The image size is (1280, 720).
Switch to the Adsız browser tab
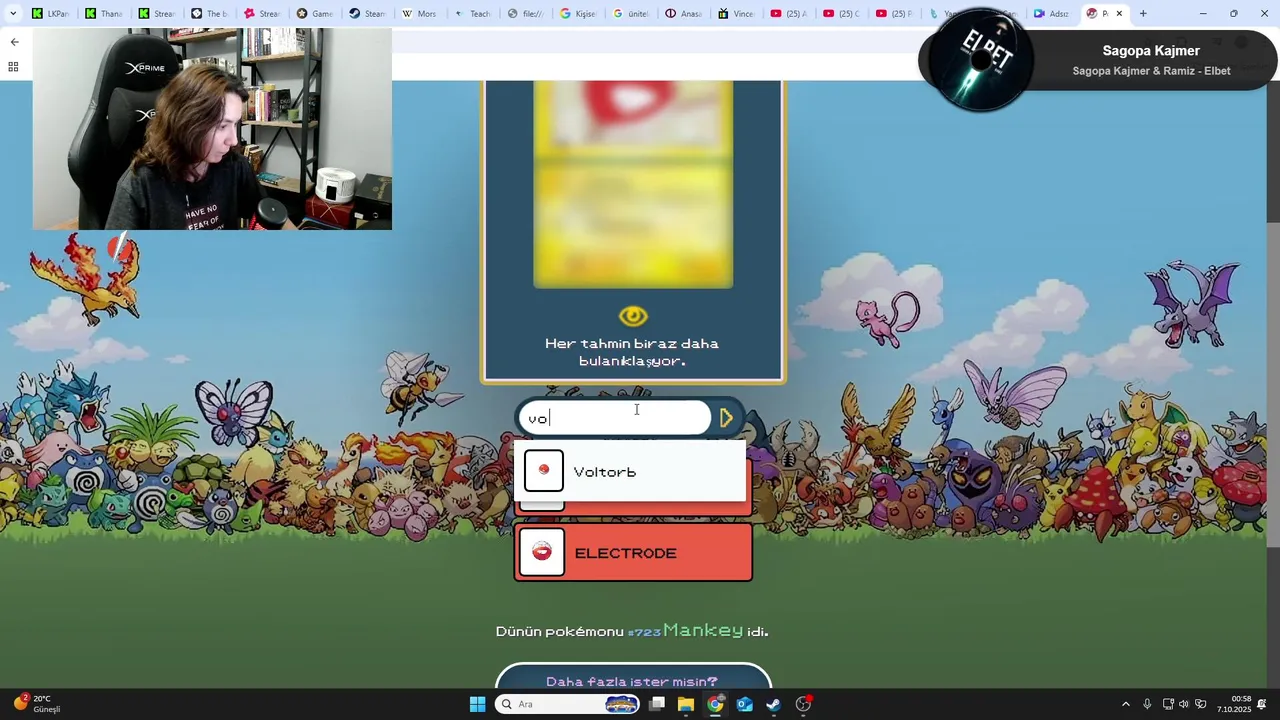point(1053,14)
